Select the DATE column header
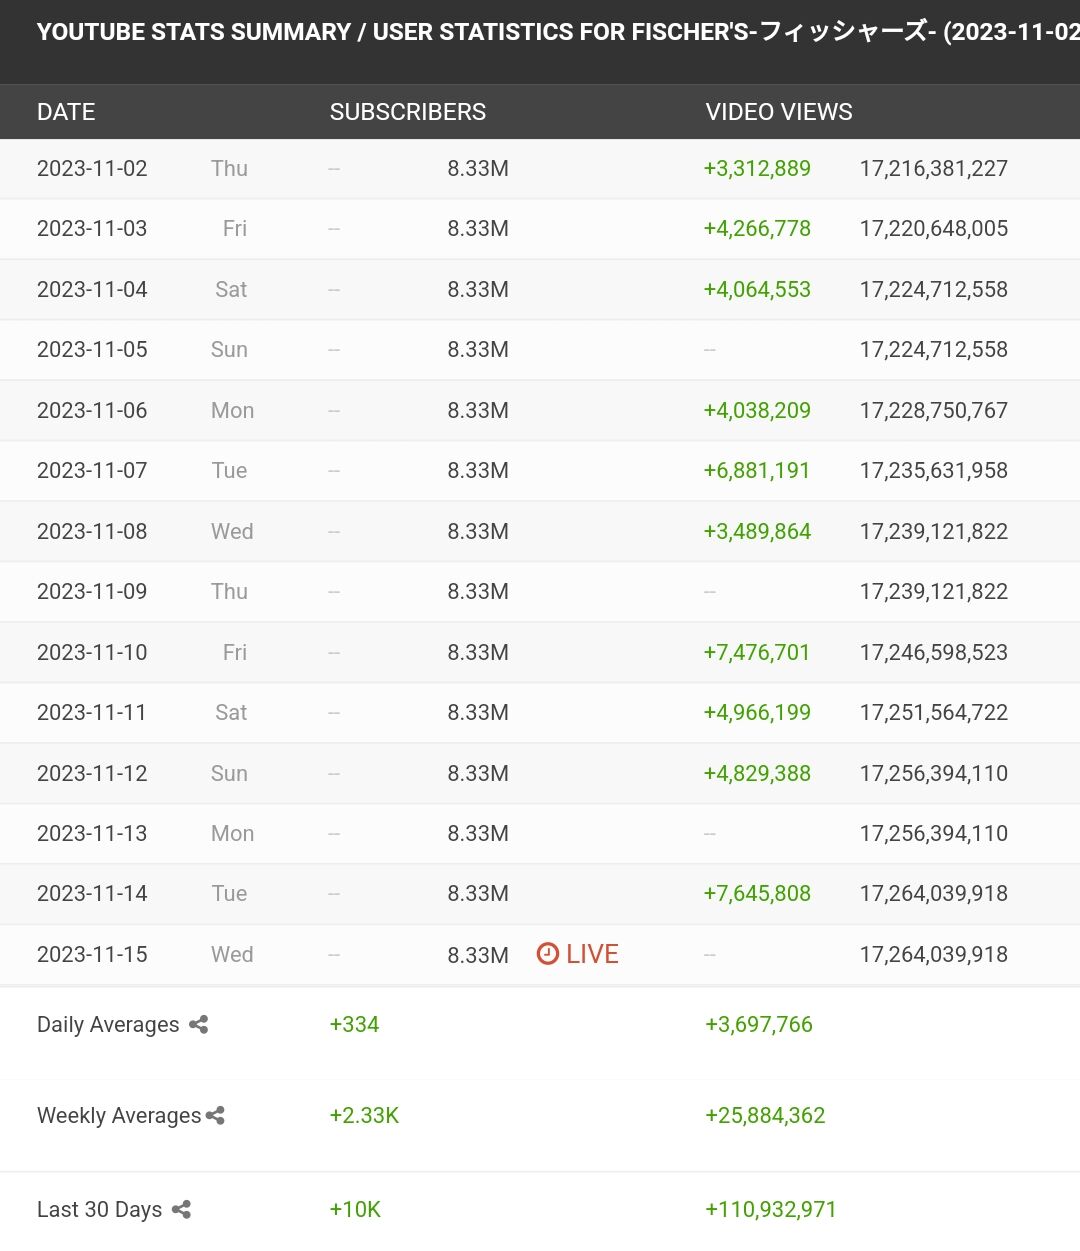The height and width of the screenshot is (1251, 1080). [66, 112]
